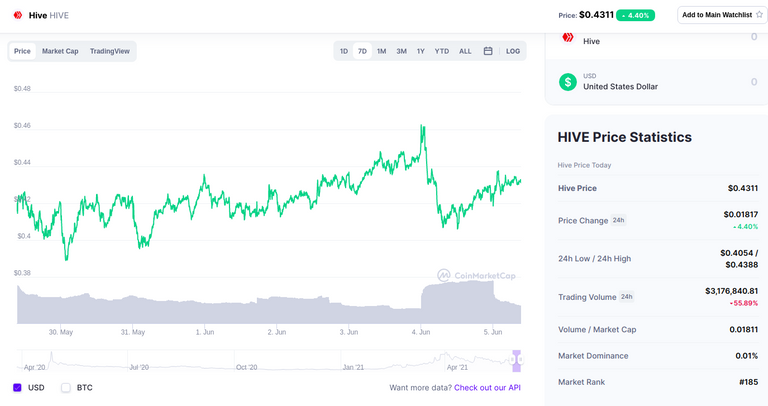Switch to the TradingView chart tab

110,51
